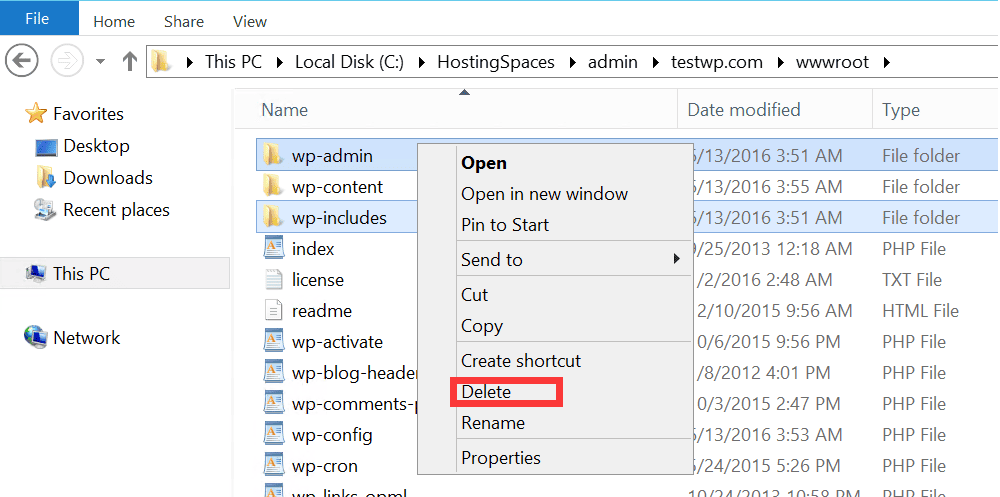The width and height of the screenshot is (1000, 497).
Task: Choose Properties in the context menu
Action: click(501, 458)
